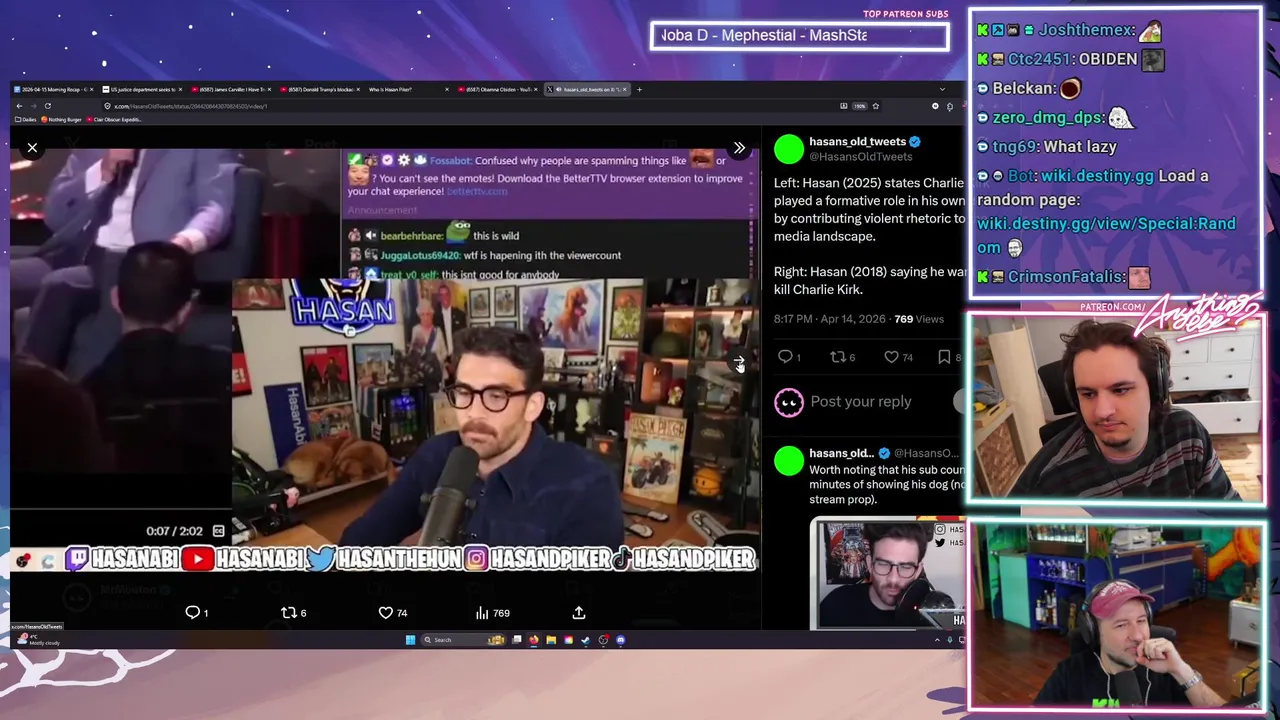Screen dimensions: 1280x720
Task: Open a new browser tab with the plus button
Action: (639, 89)
